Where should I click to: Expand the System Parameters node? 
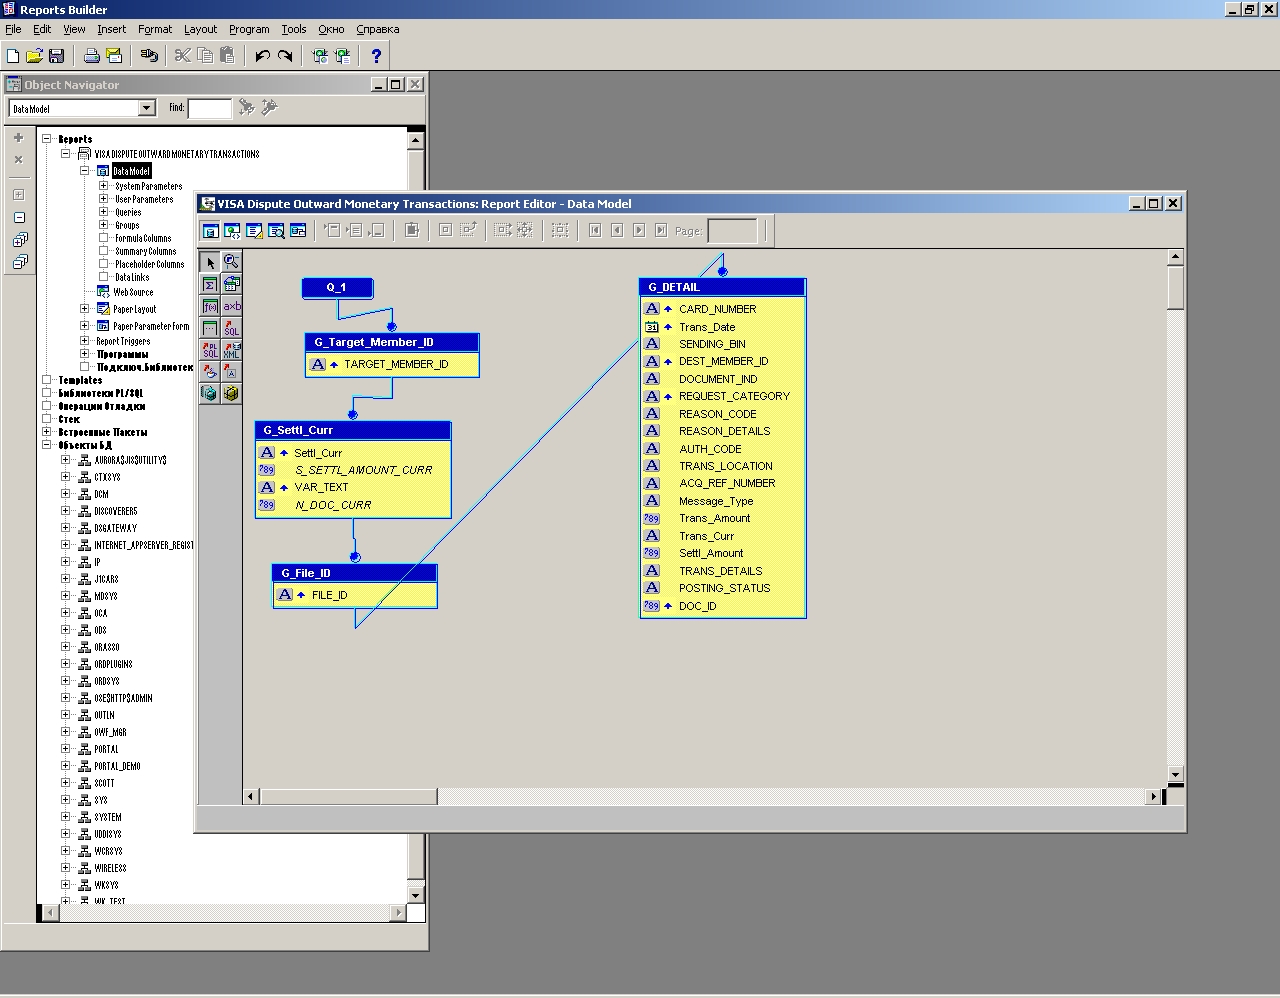(x=104, y=186)
